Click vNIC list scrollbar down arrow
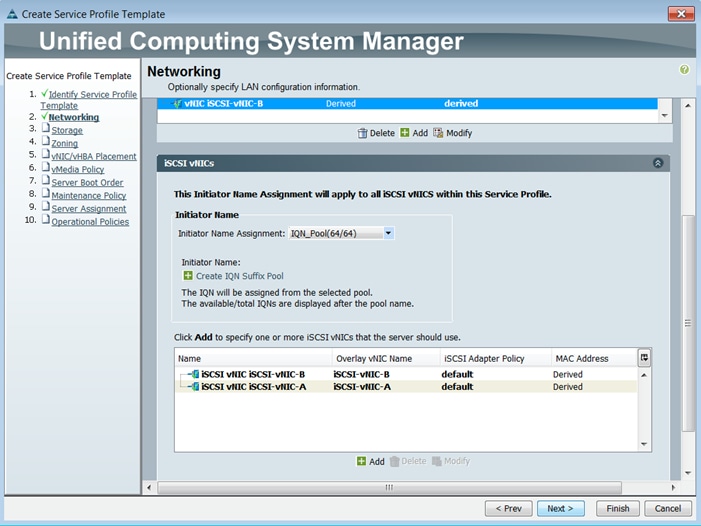Image resolution: width=701 pixels, height=526 pixels. pos(665,116)
